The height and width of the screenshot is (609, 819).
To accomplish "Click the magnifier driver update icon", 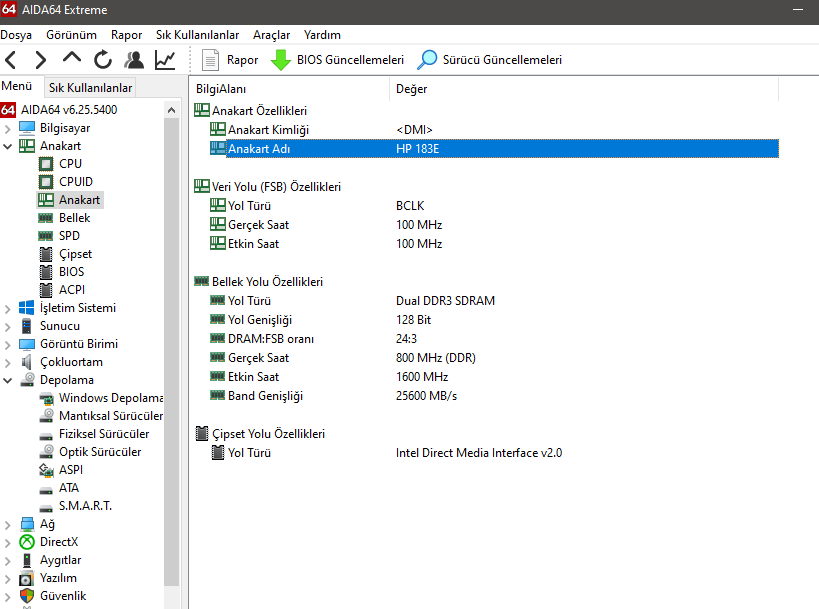I will 427,60.
